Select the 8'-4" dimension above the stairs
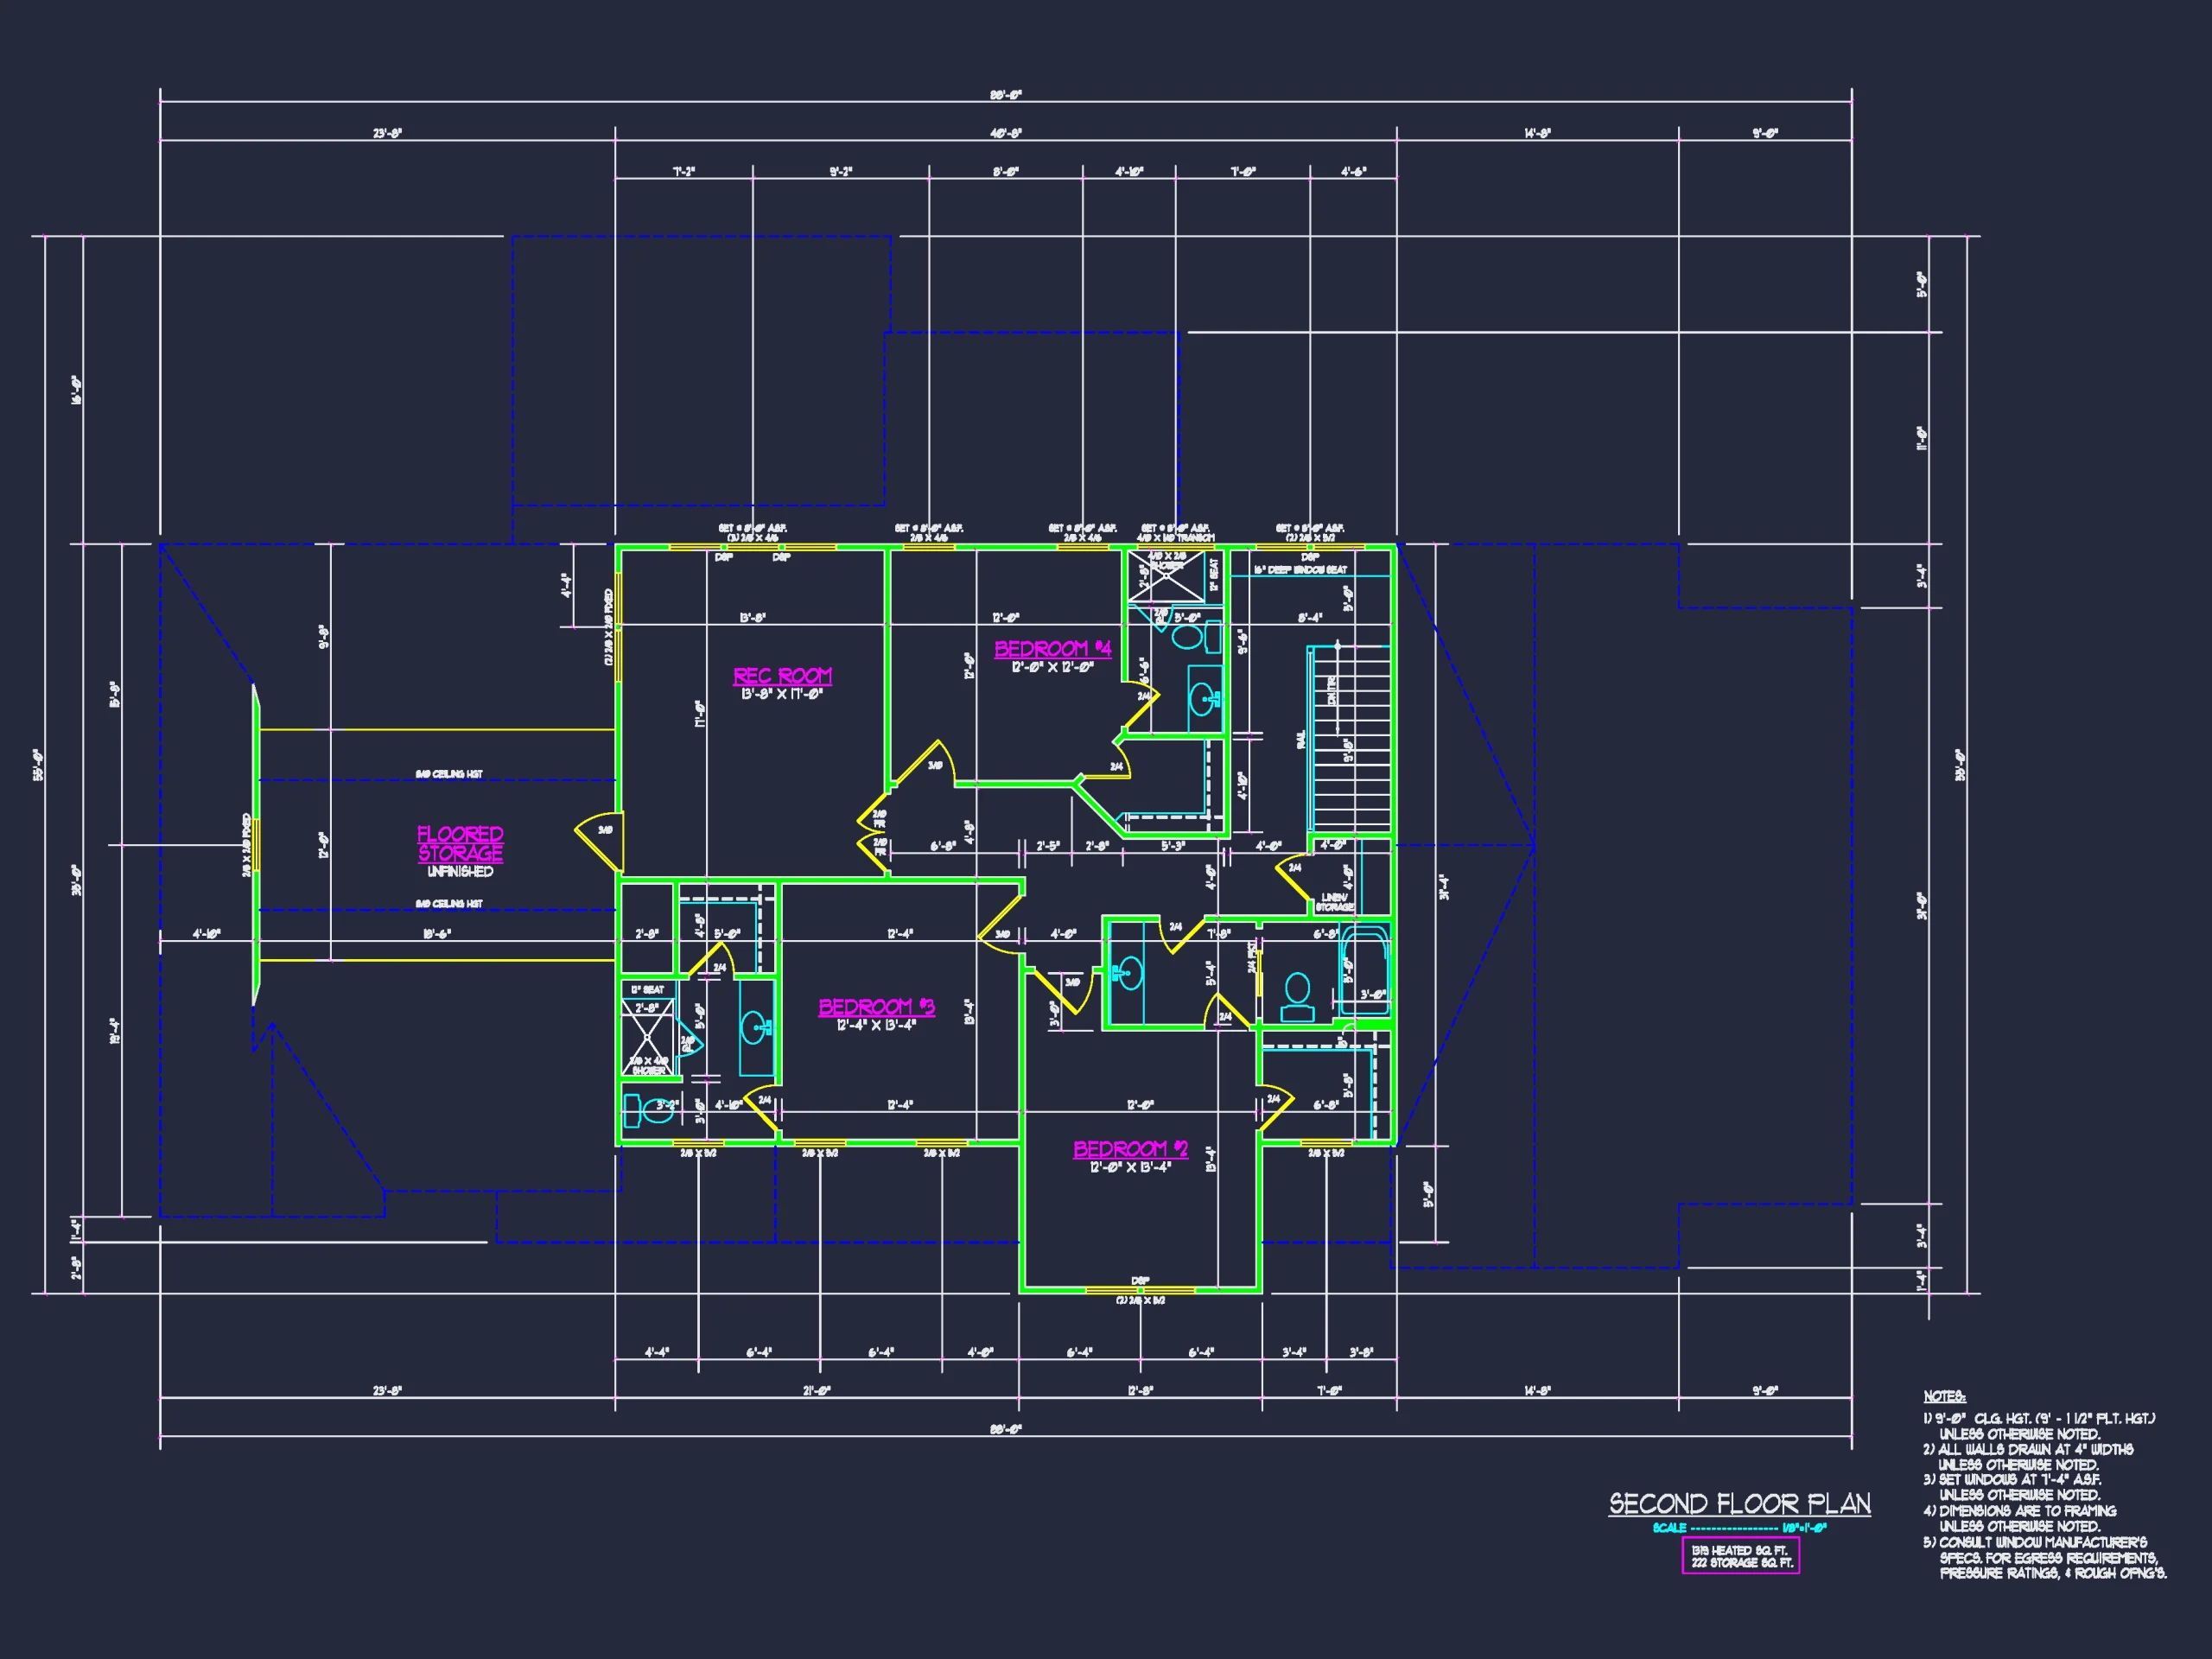 coord(1310,618)
